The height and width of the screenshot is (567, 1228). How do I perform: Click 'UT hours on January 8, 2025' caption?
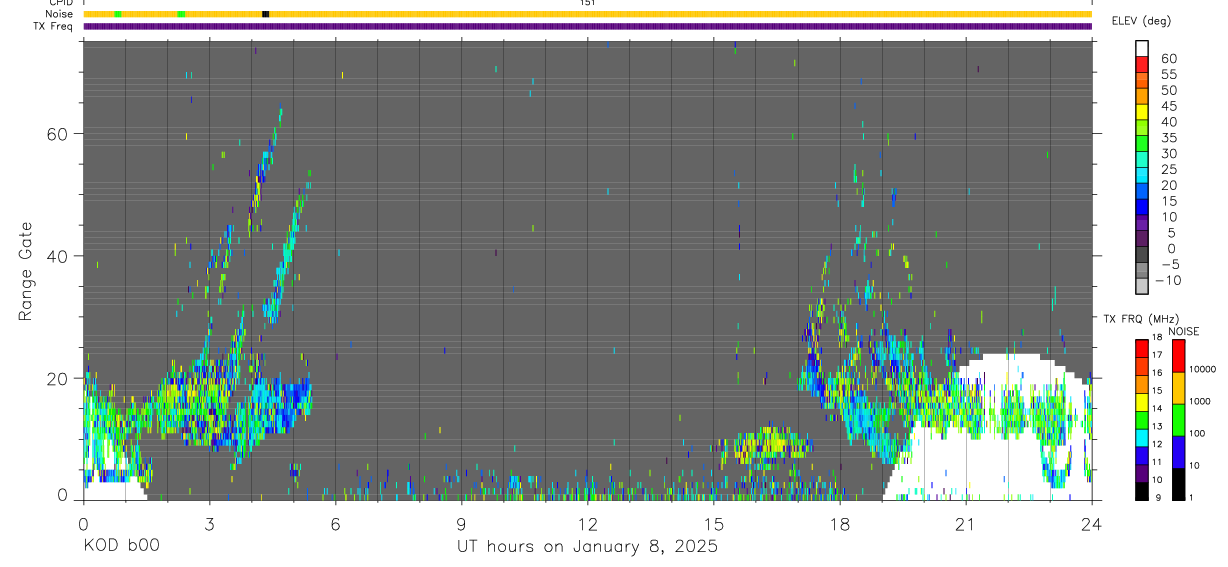click(x=587, y=547)
